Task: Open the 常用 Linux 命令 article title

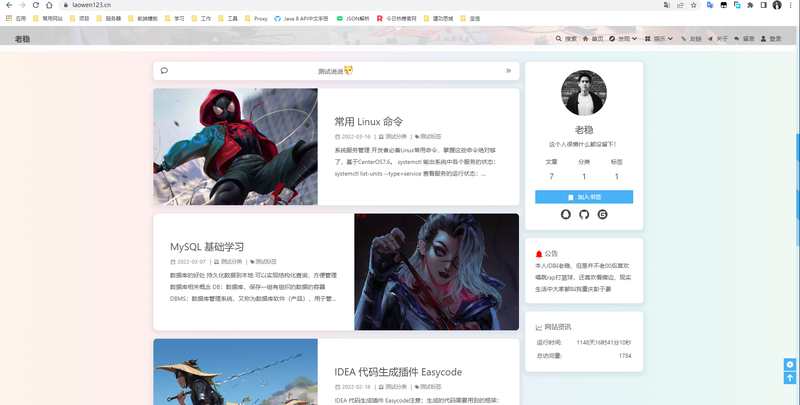Action: coord(368,121)
